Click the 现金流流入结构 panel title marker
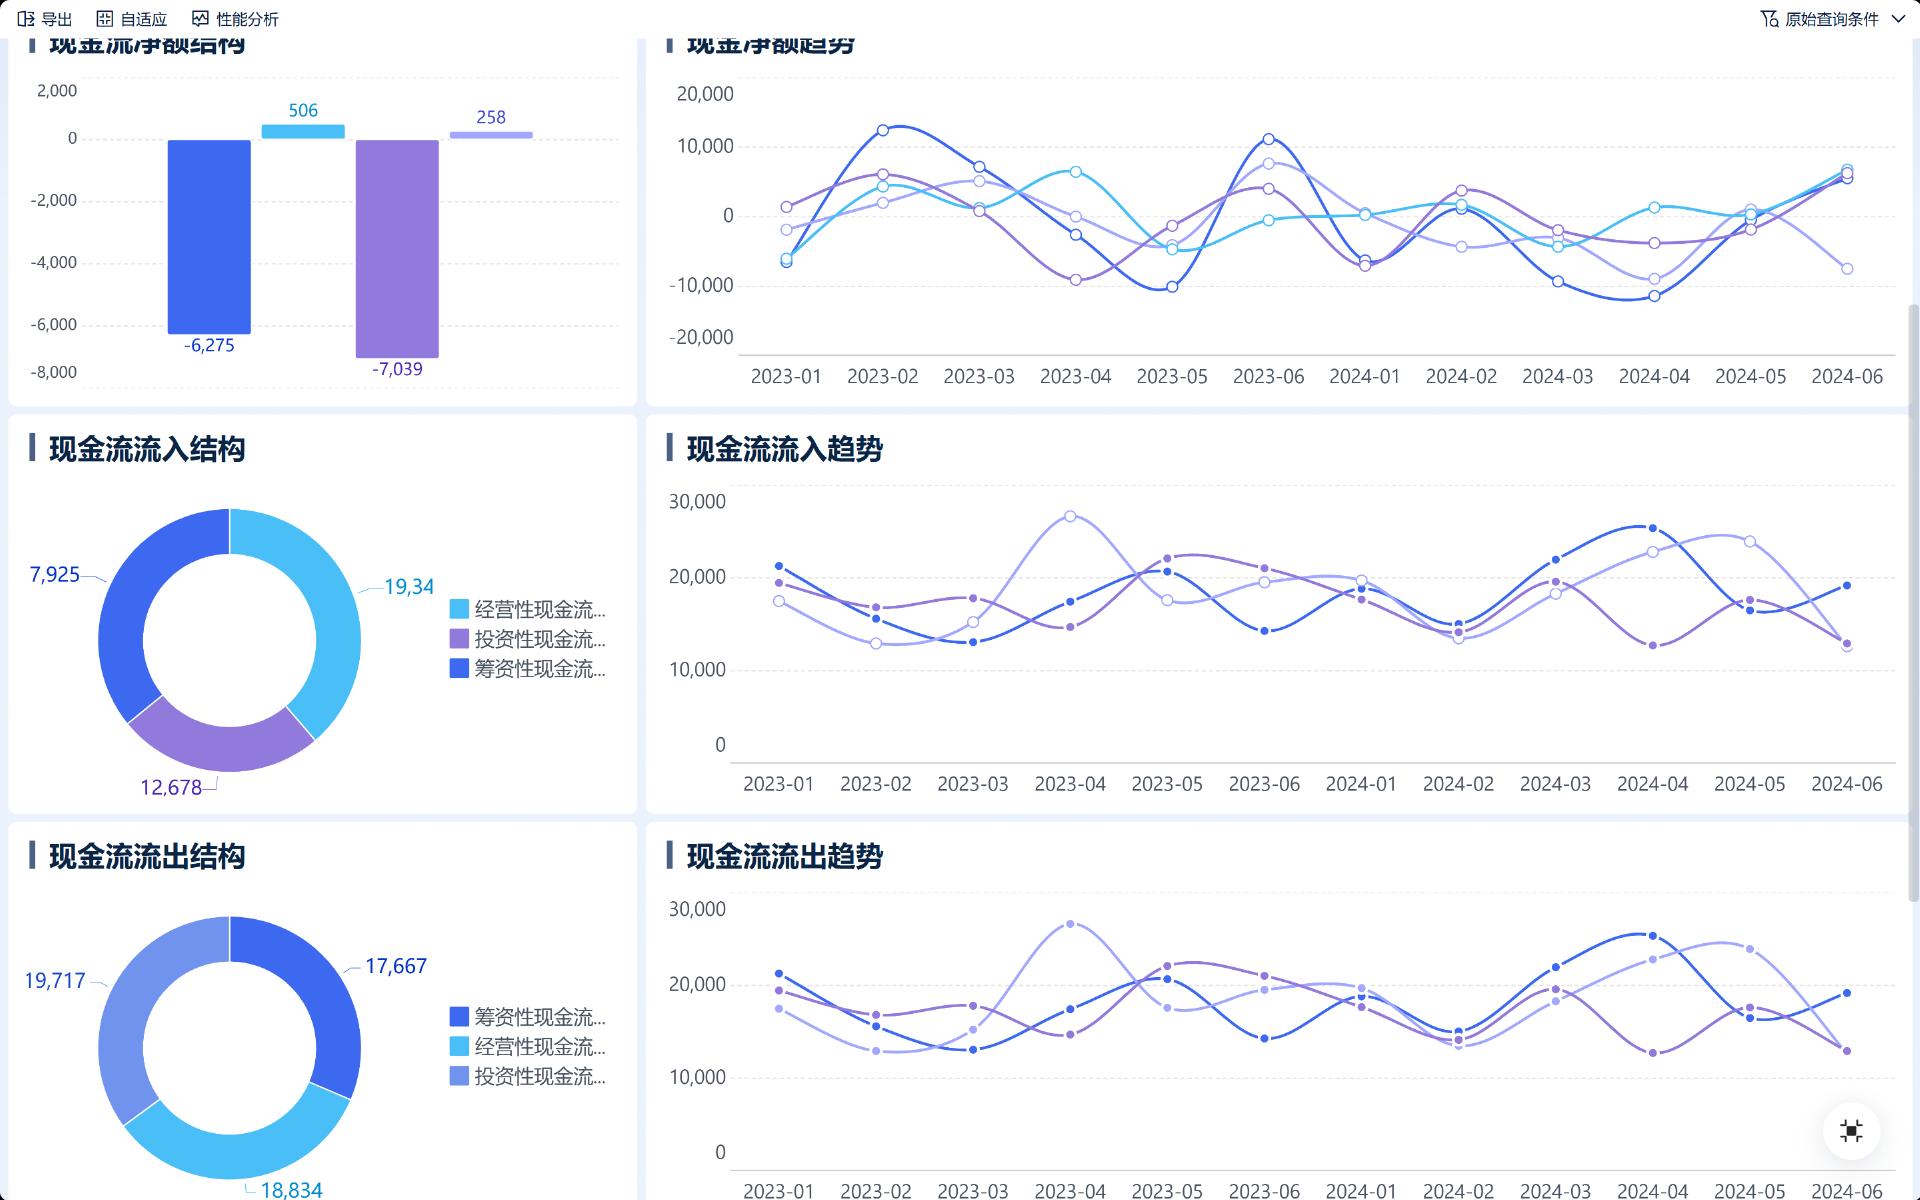This screenshot has width=1920, height=1200. [x=34, y=450]
